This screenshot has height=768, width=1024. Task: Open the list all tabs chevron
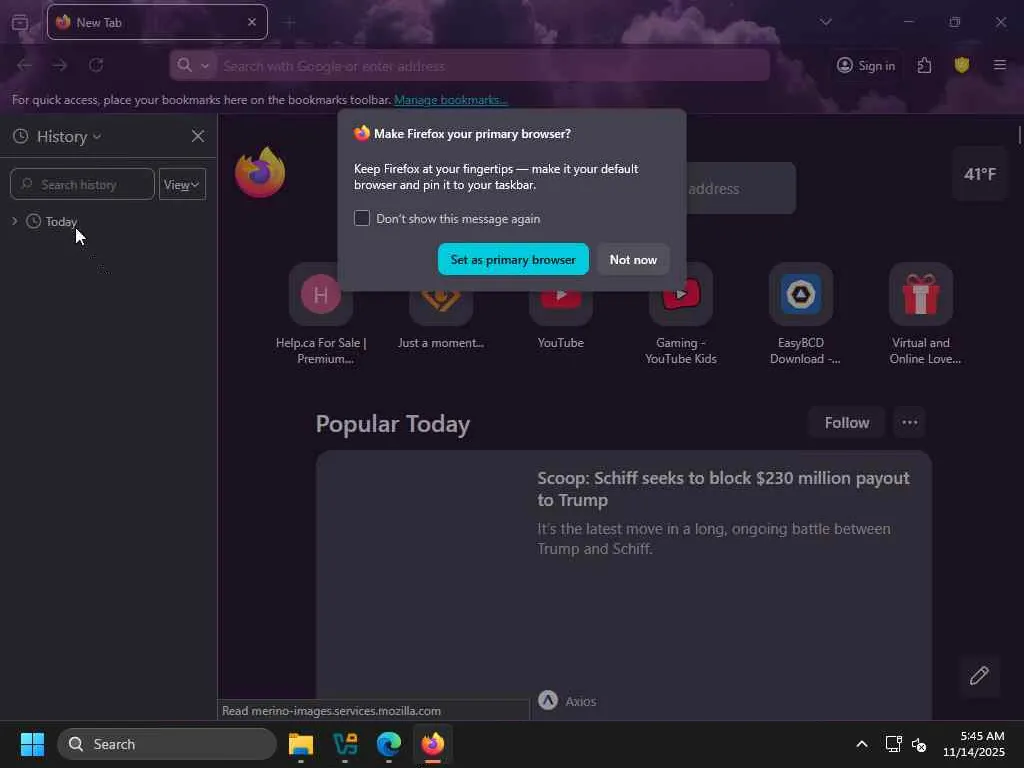pos(825,22)
